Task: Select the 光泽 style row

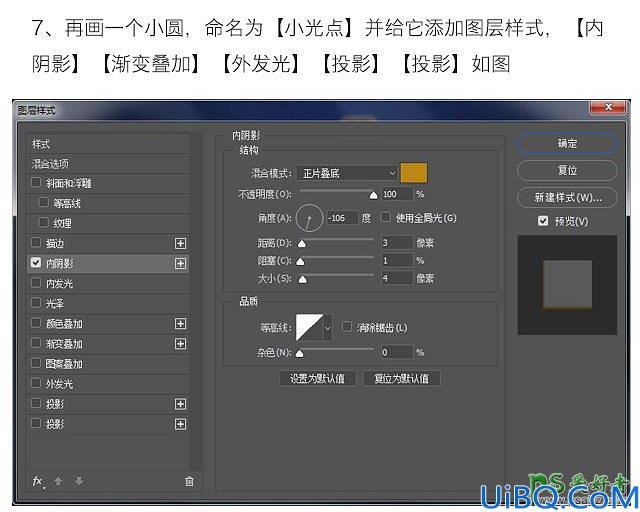Action: tap(108, 303)
